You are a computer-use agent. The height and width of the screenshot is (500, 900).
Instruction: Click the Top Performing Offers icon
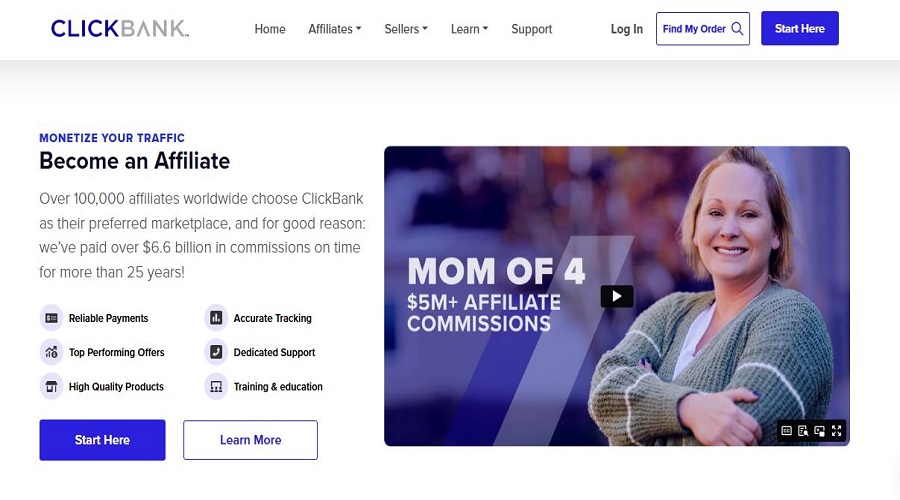tap(51, 352)
